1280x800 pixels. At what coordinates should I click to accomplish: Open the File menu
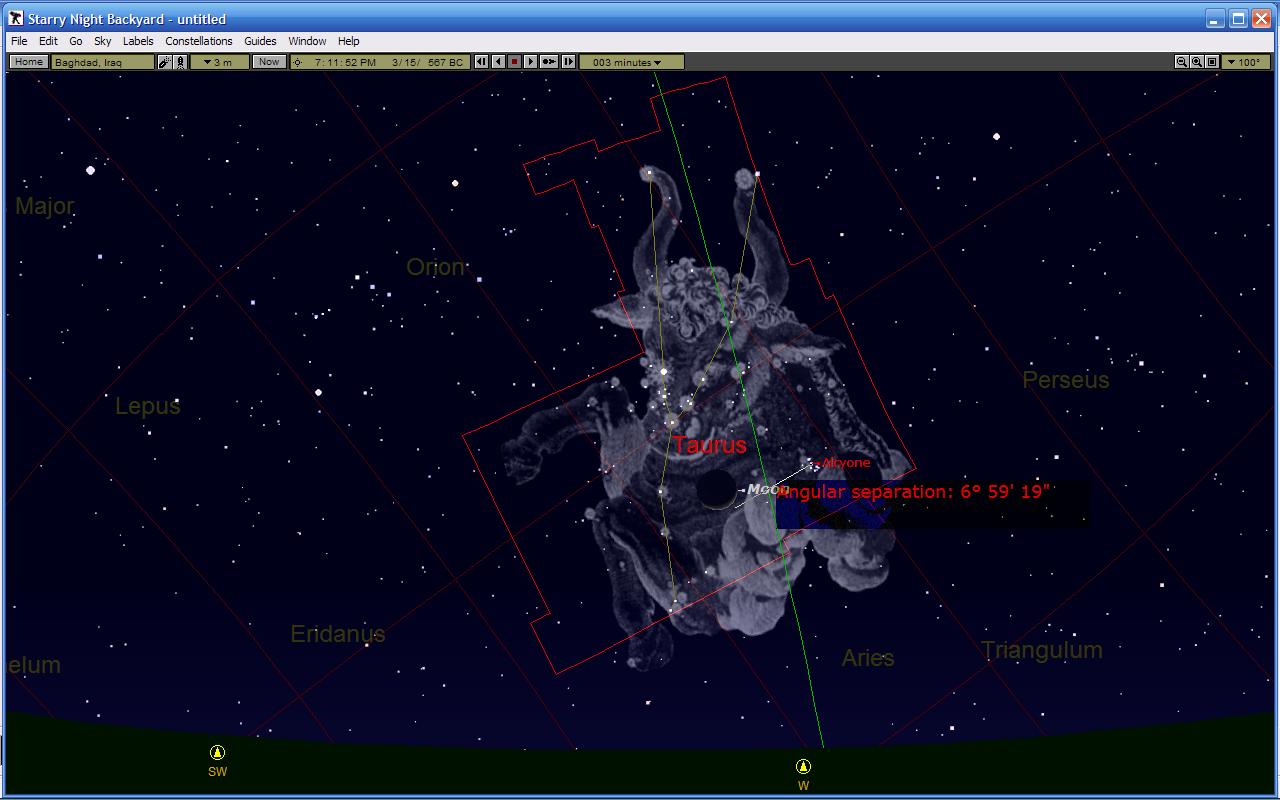pos(19,41)
